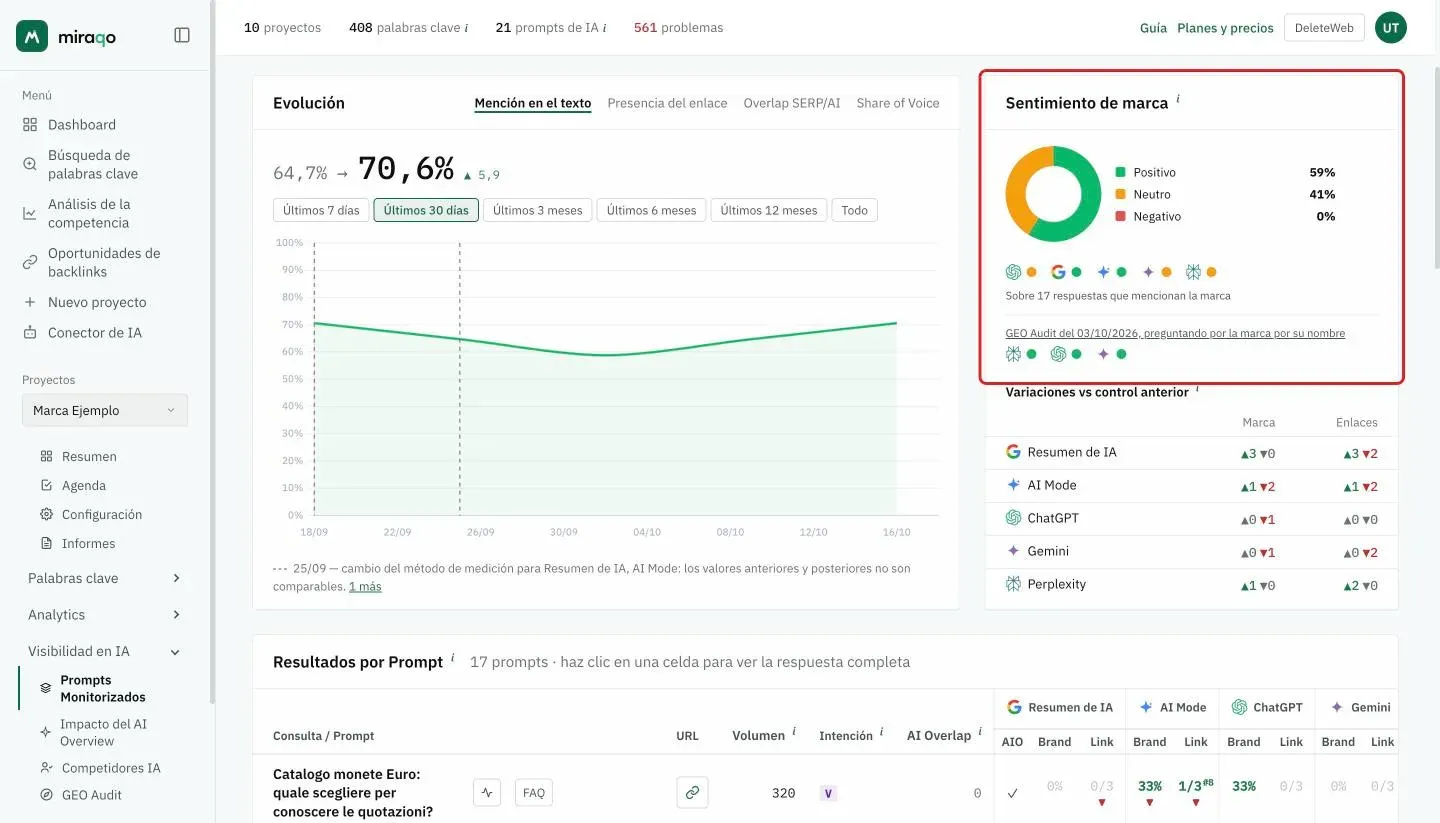Switch to Presencia del enlace tab
Image resolution: width=1440 pixels, height=823 pixels.
(667, 103)
